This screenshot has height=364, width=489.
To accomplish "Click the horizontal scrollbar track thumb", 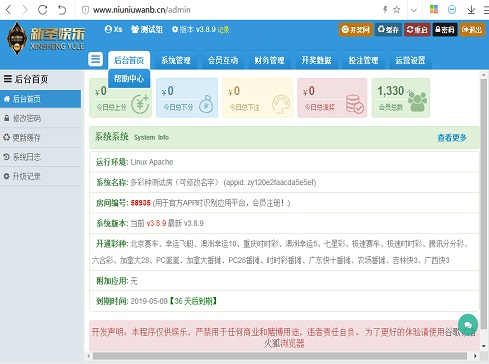I will (x=280, y=356).
